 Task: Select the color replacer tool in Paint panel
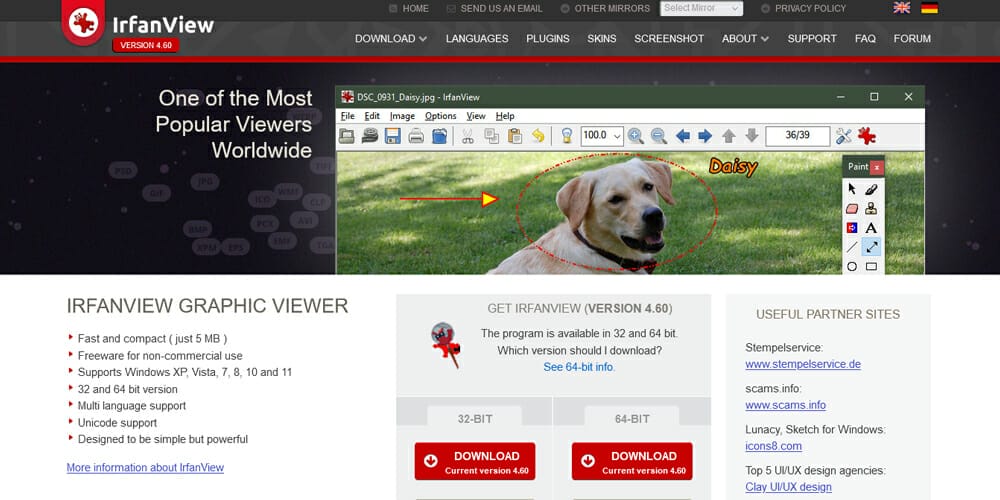pyautogui.click(x=852, y=228)
